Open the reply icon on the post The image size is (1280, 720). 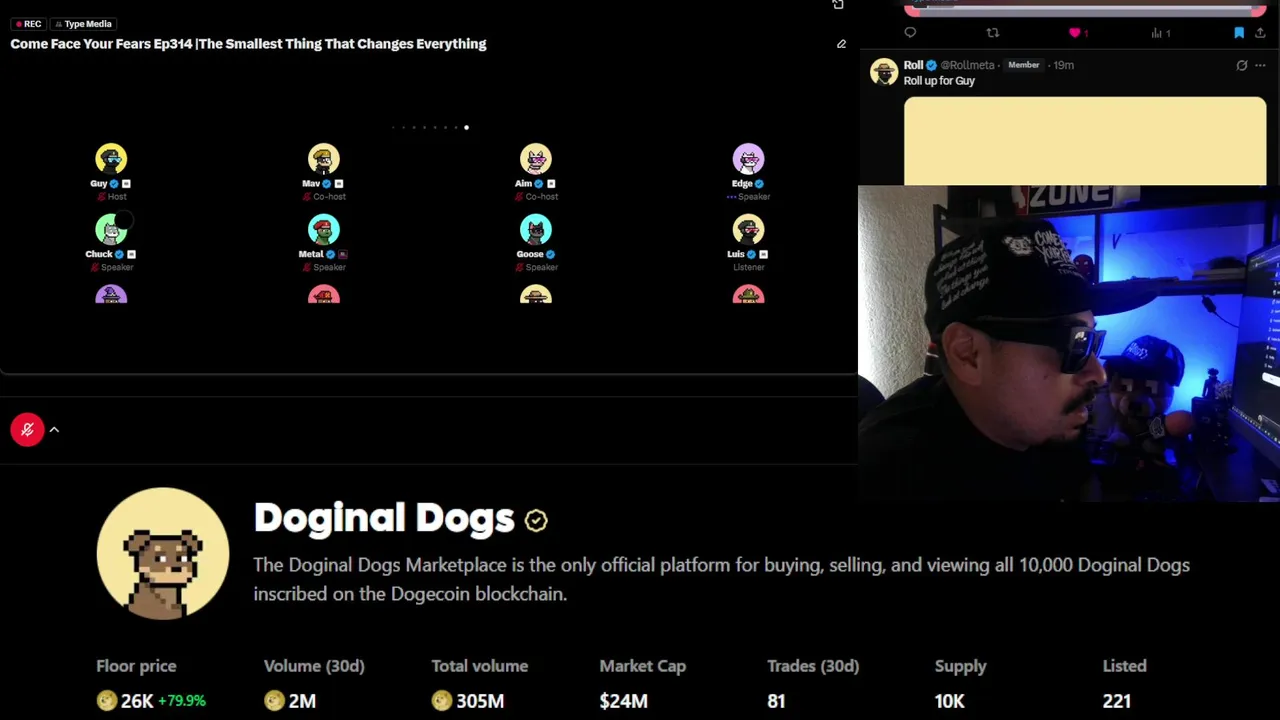pos(910,33)
